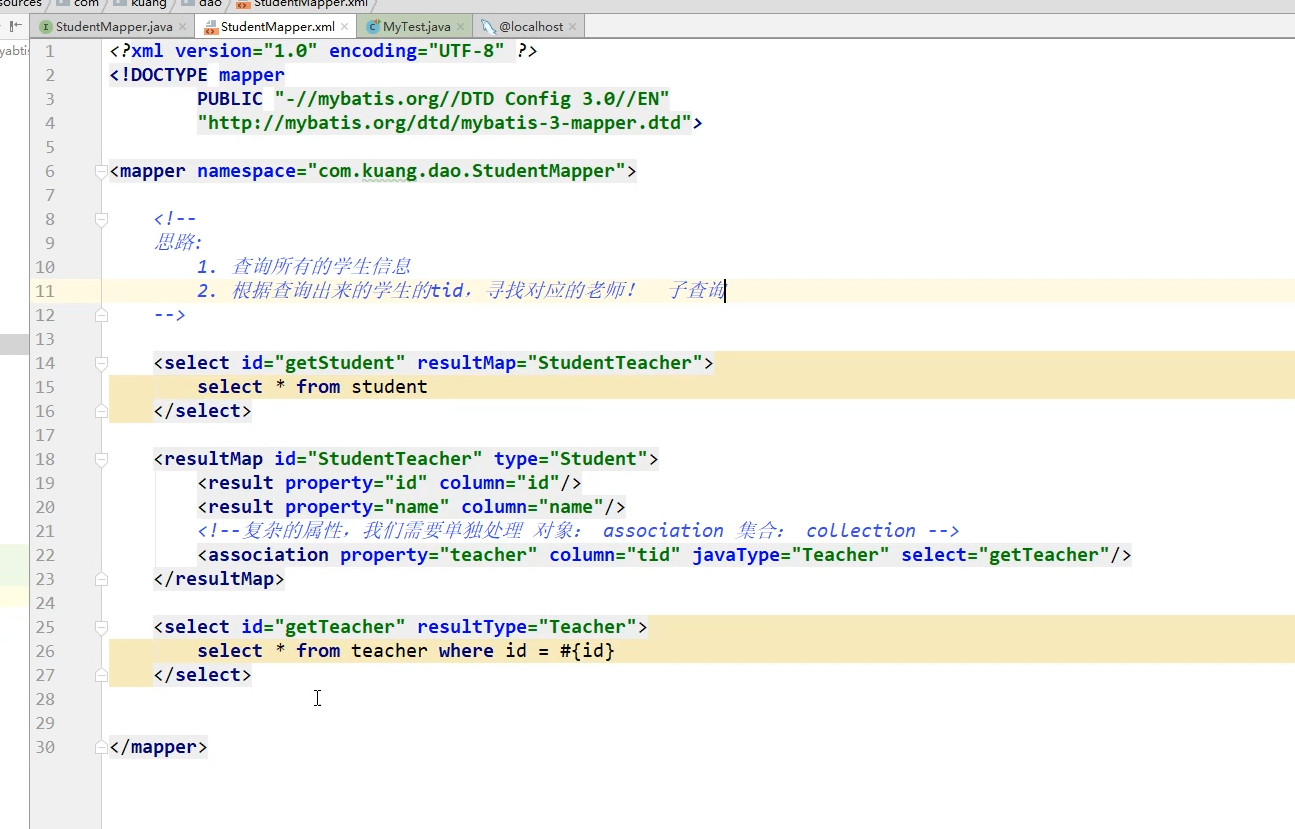Select the StudentMapper.xml tab
The image size is (1295, 829).
[x=278, y=27]
